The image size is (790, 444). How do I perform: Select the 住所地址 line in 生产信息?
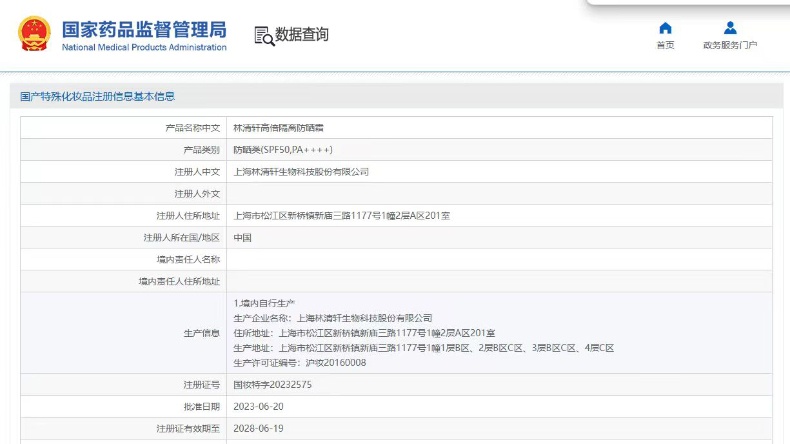[x=364, y=333]
